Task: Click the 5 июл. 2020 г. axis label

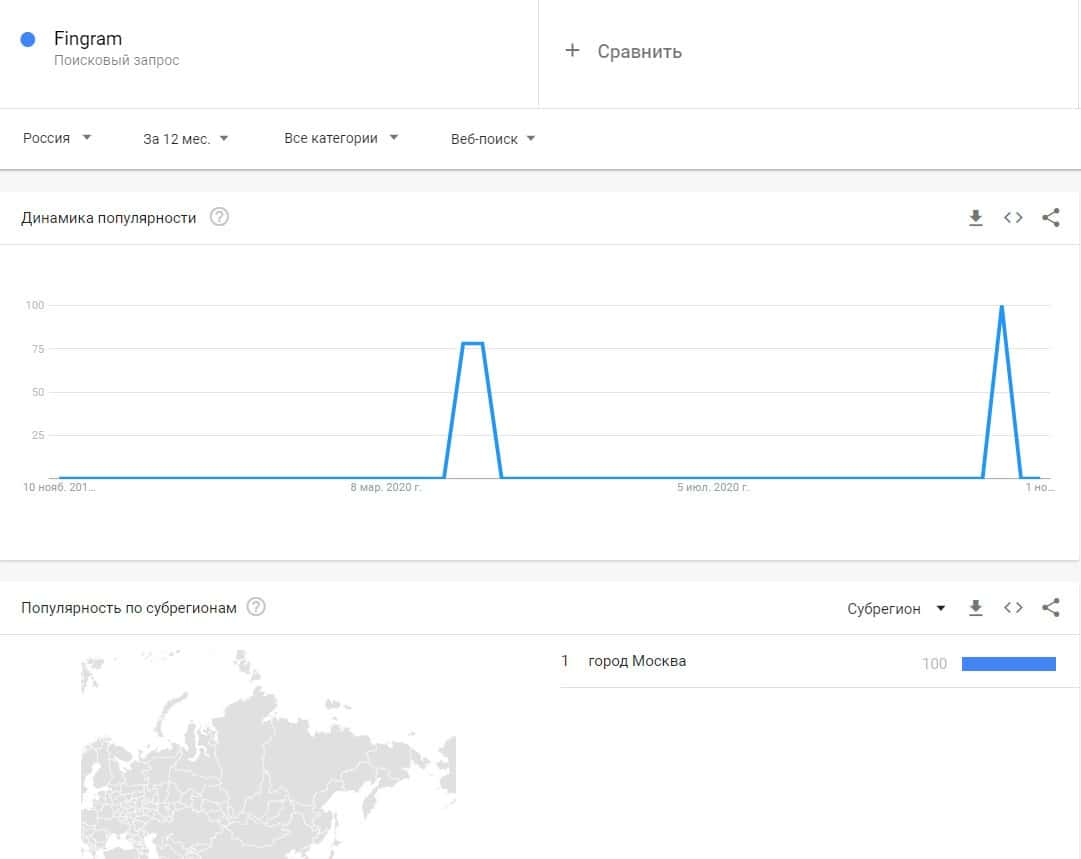Action: (713, 487)
